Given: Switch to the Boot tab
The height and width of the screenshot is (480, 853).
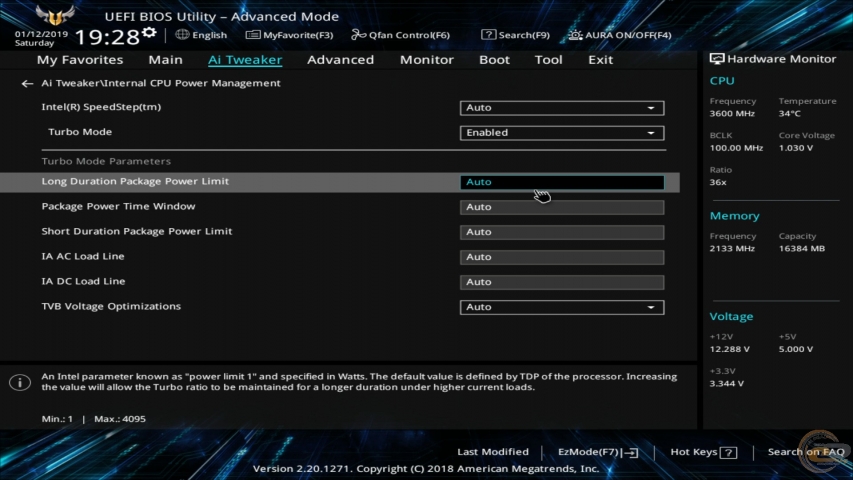Looking at the screenshot, I should point(494,60).
